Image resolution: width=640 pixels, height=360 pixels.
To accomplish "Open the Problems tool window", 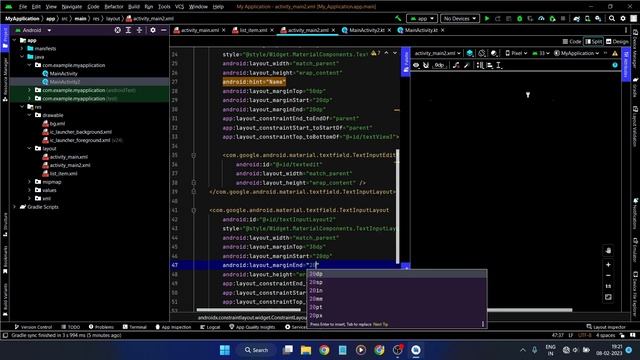I will [101, 327].
